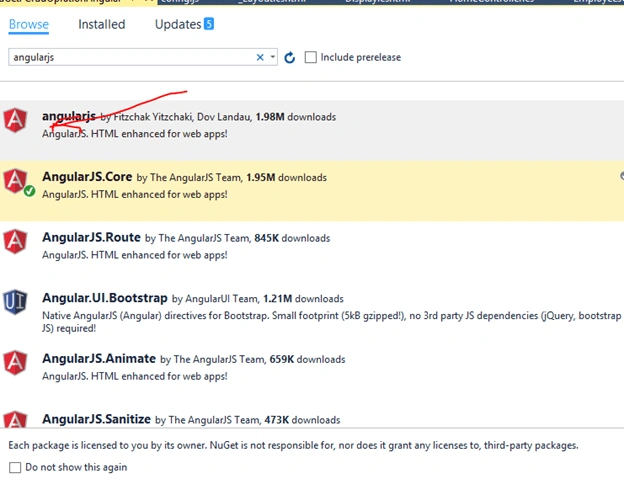Screen dimensions: 624x479
Task: Select the AngularJS.Route package title
Action: (92, 238)
